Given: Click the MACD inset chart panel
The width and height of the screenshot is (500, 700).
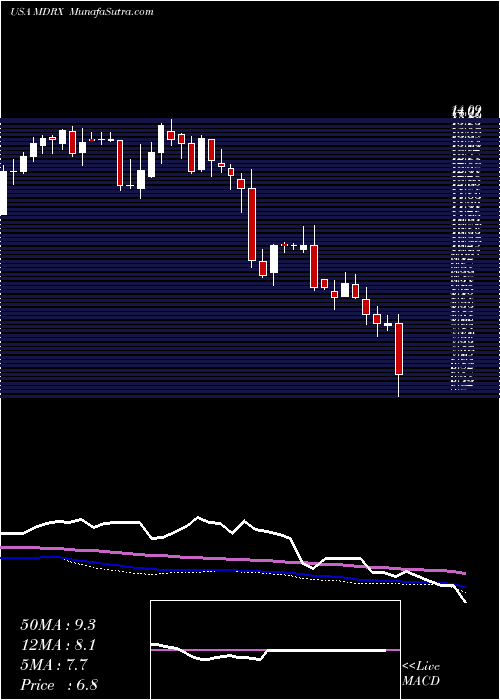Looking at the screenshot, I should [275, 650].
